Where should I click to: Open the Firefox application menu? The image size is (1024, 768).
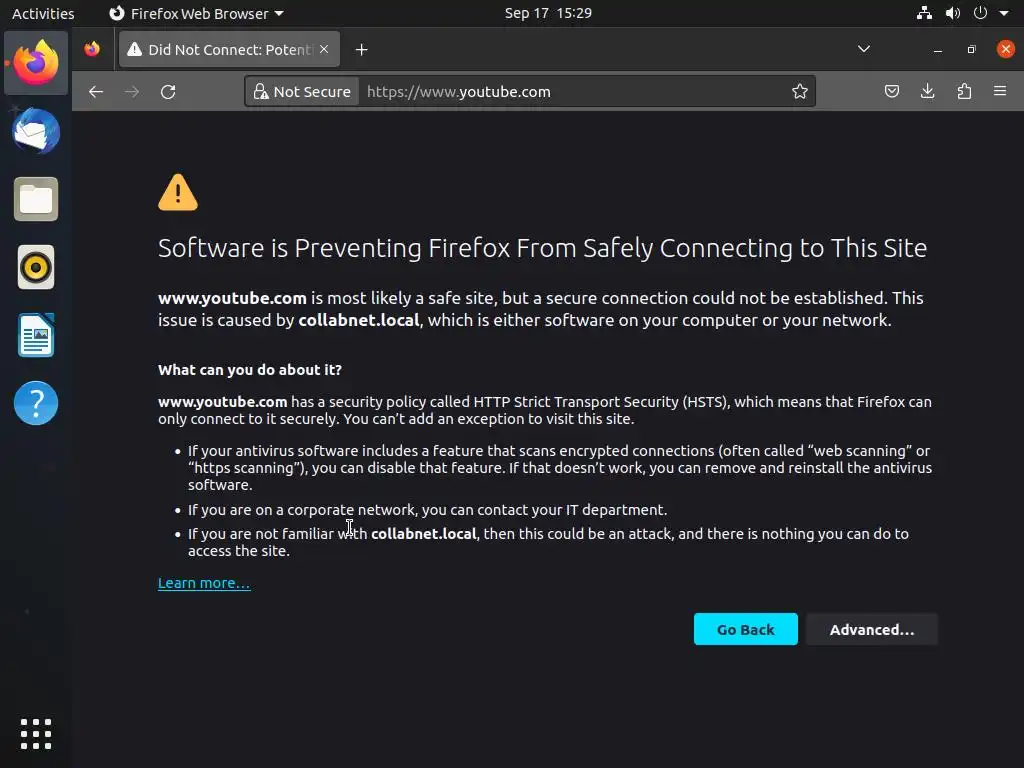tap(1000, 92)
